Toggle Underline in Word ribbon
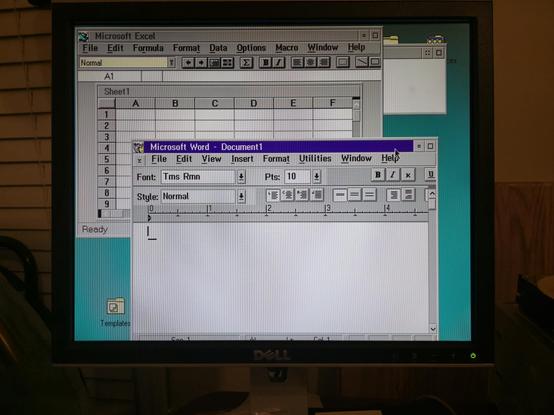The width and height of the screenshot is (554, 415). tap(430, 174)
